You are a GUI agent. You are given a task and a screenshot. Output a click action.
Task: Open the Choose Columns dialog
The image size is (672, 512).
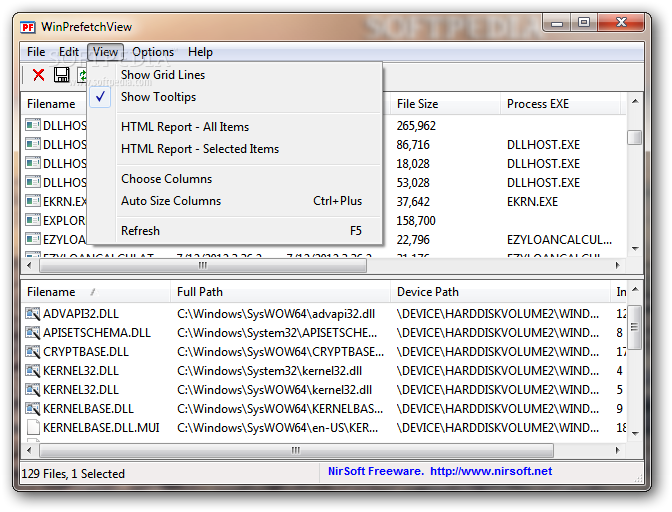(x=235, y=179)
